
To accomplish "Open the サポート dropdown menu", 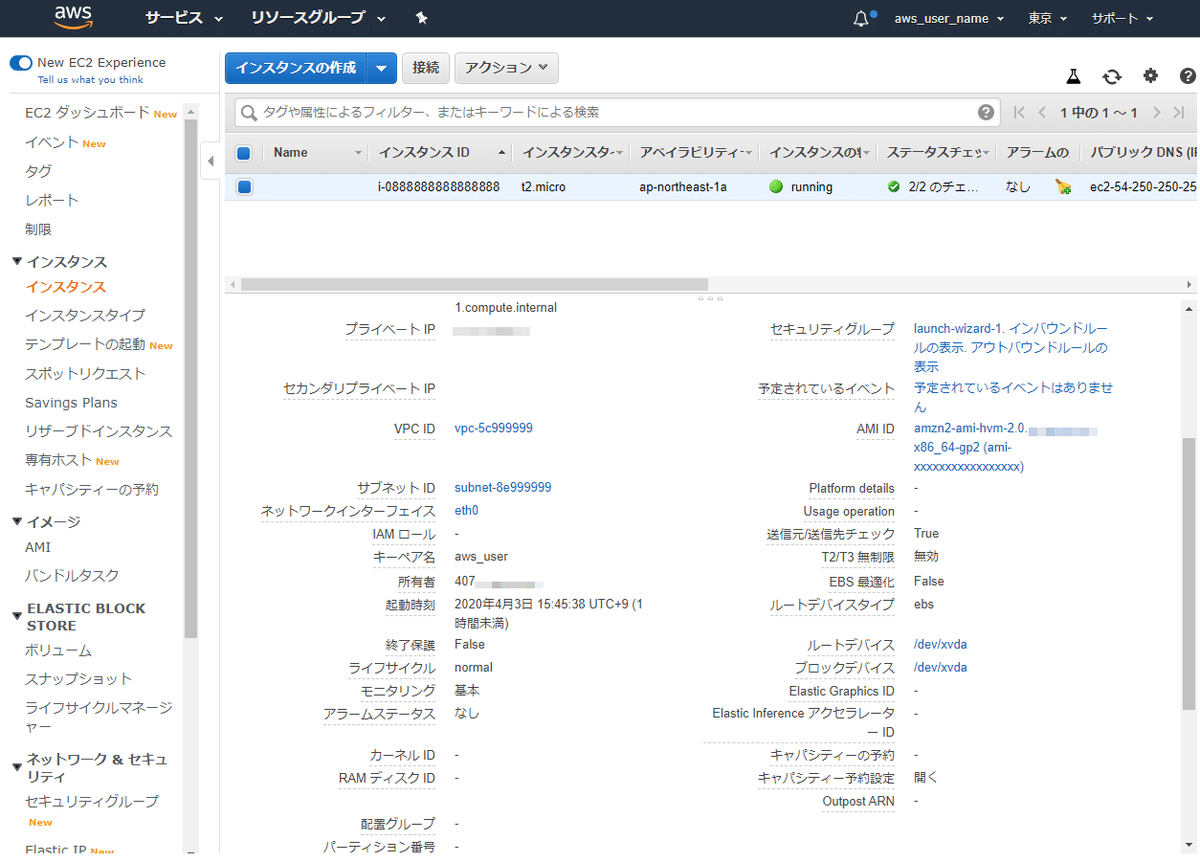I will pos(1122,18).
